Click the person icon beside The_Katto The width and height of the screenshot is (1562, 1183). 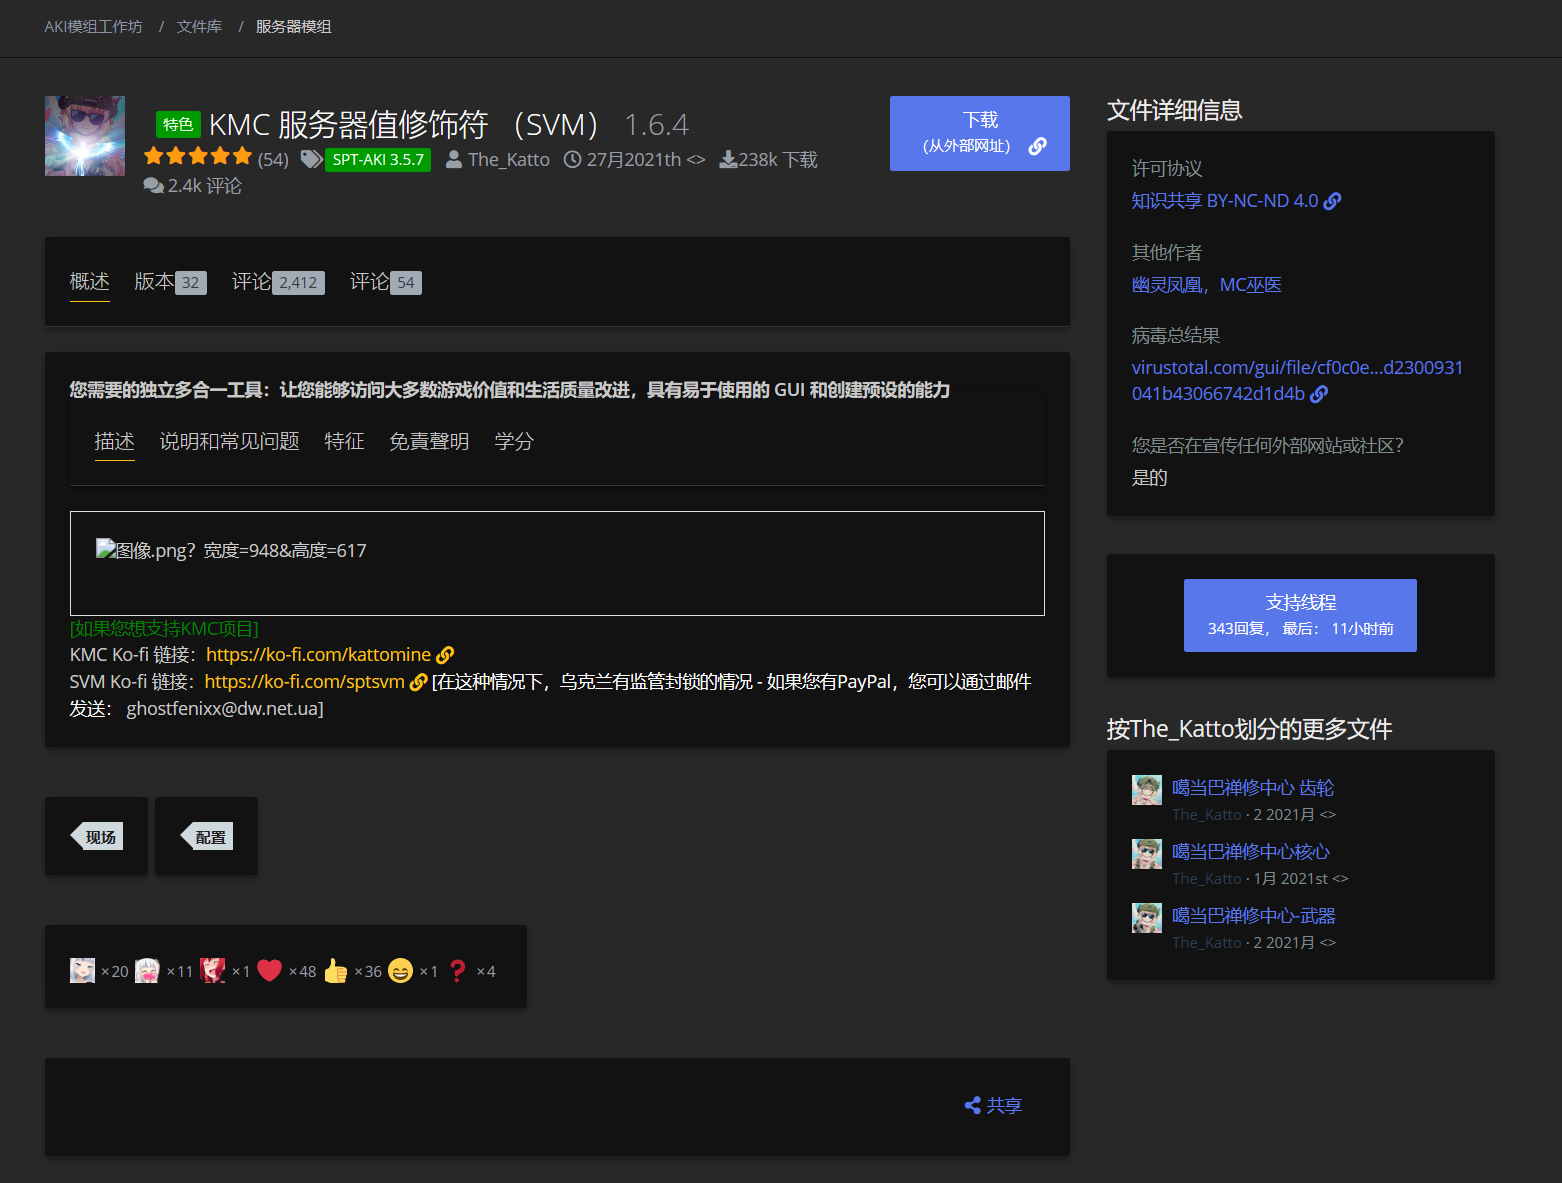(x=453, y=158)
